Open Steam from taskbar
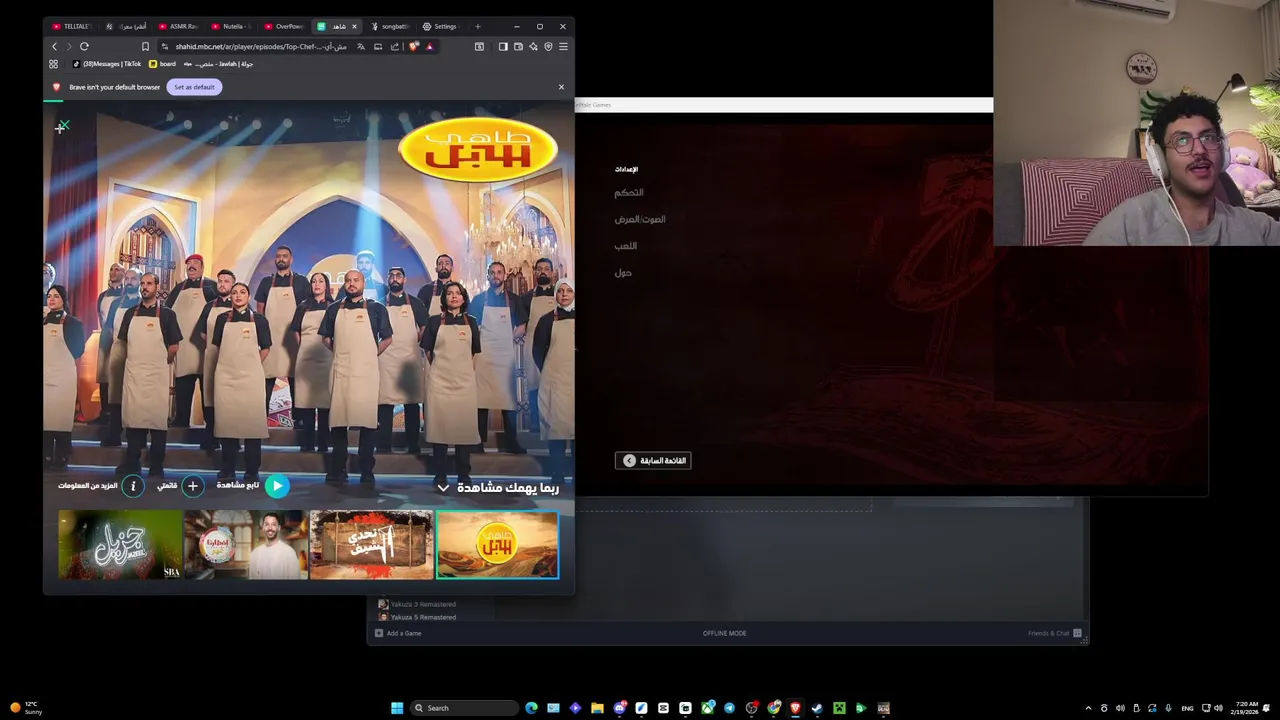 point(817,708)
